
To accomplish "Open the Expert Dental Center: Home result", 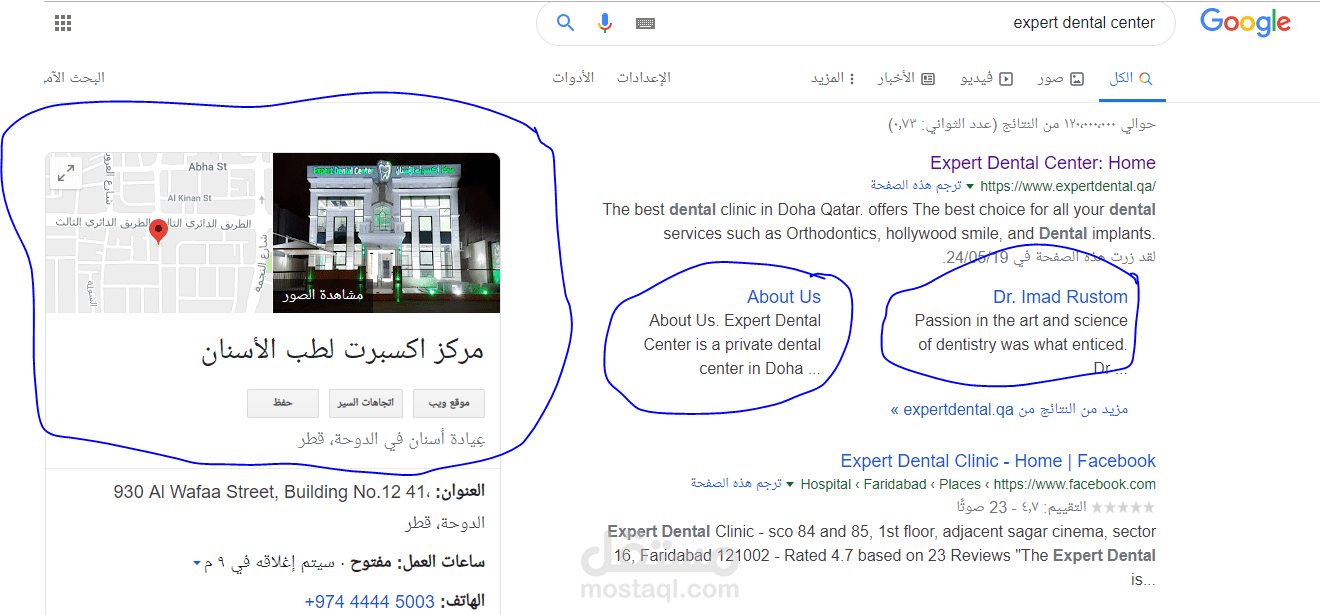I will pyautogui.click(x=1043, y=163).
